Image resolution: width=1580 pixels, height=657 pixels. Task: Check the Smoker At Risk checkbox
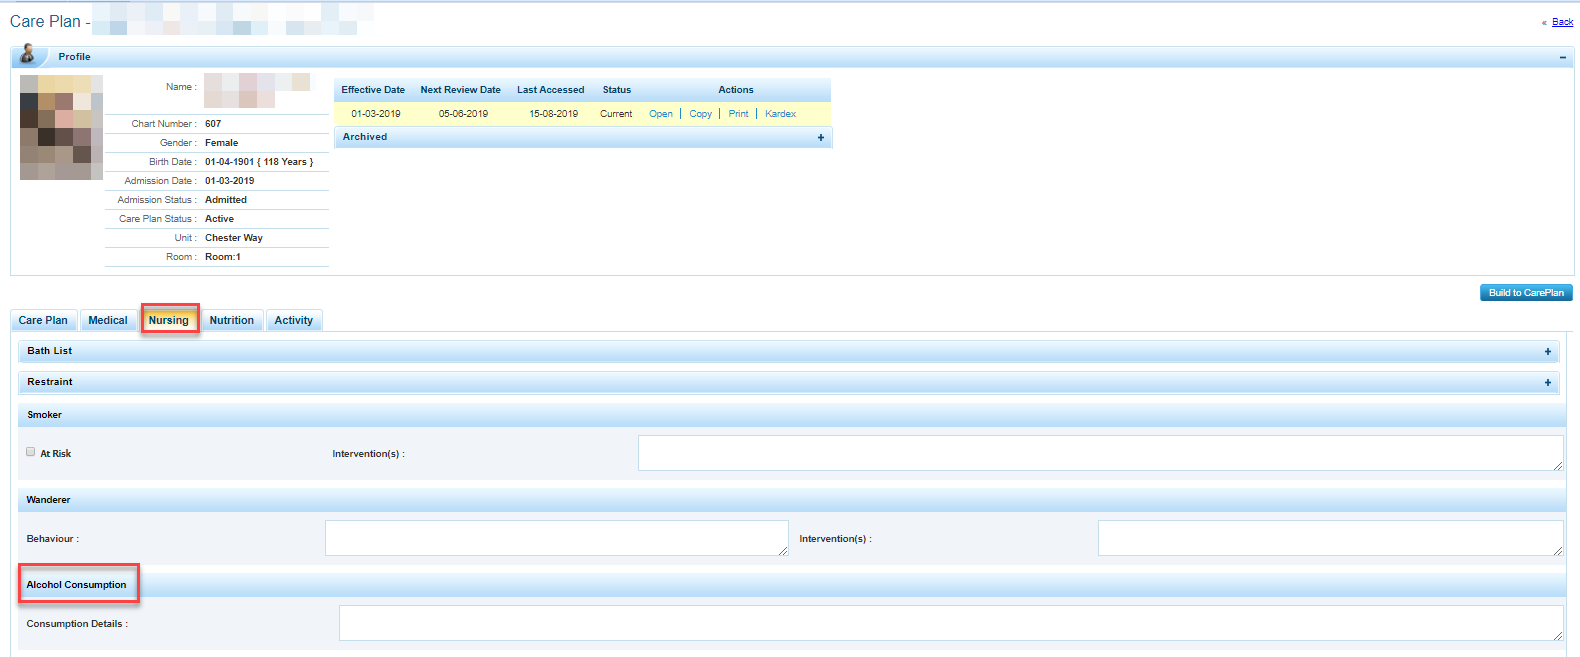[31, 452]
